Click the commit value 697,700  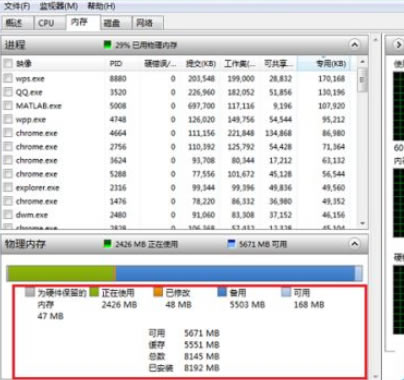tap(201, 106)
